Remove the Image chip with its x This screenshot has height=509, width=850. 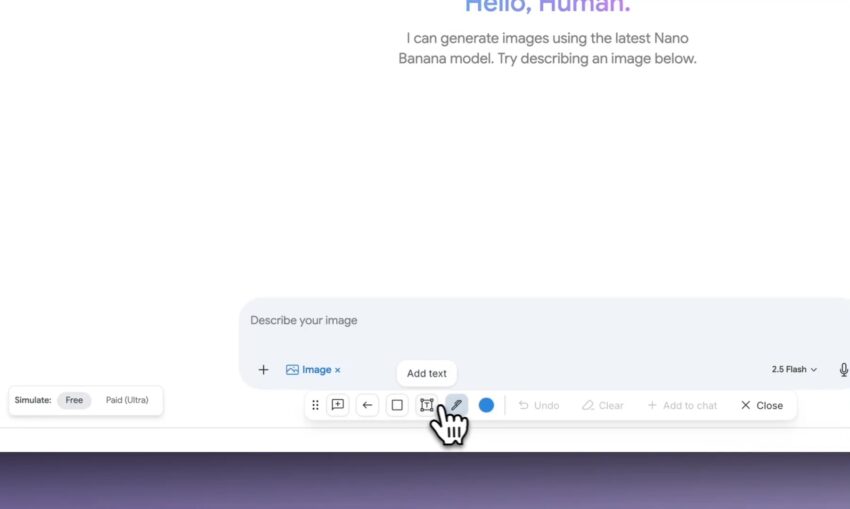(338, 370)
